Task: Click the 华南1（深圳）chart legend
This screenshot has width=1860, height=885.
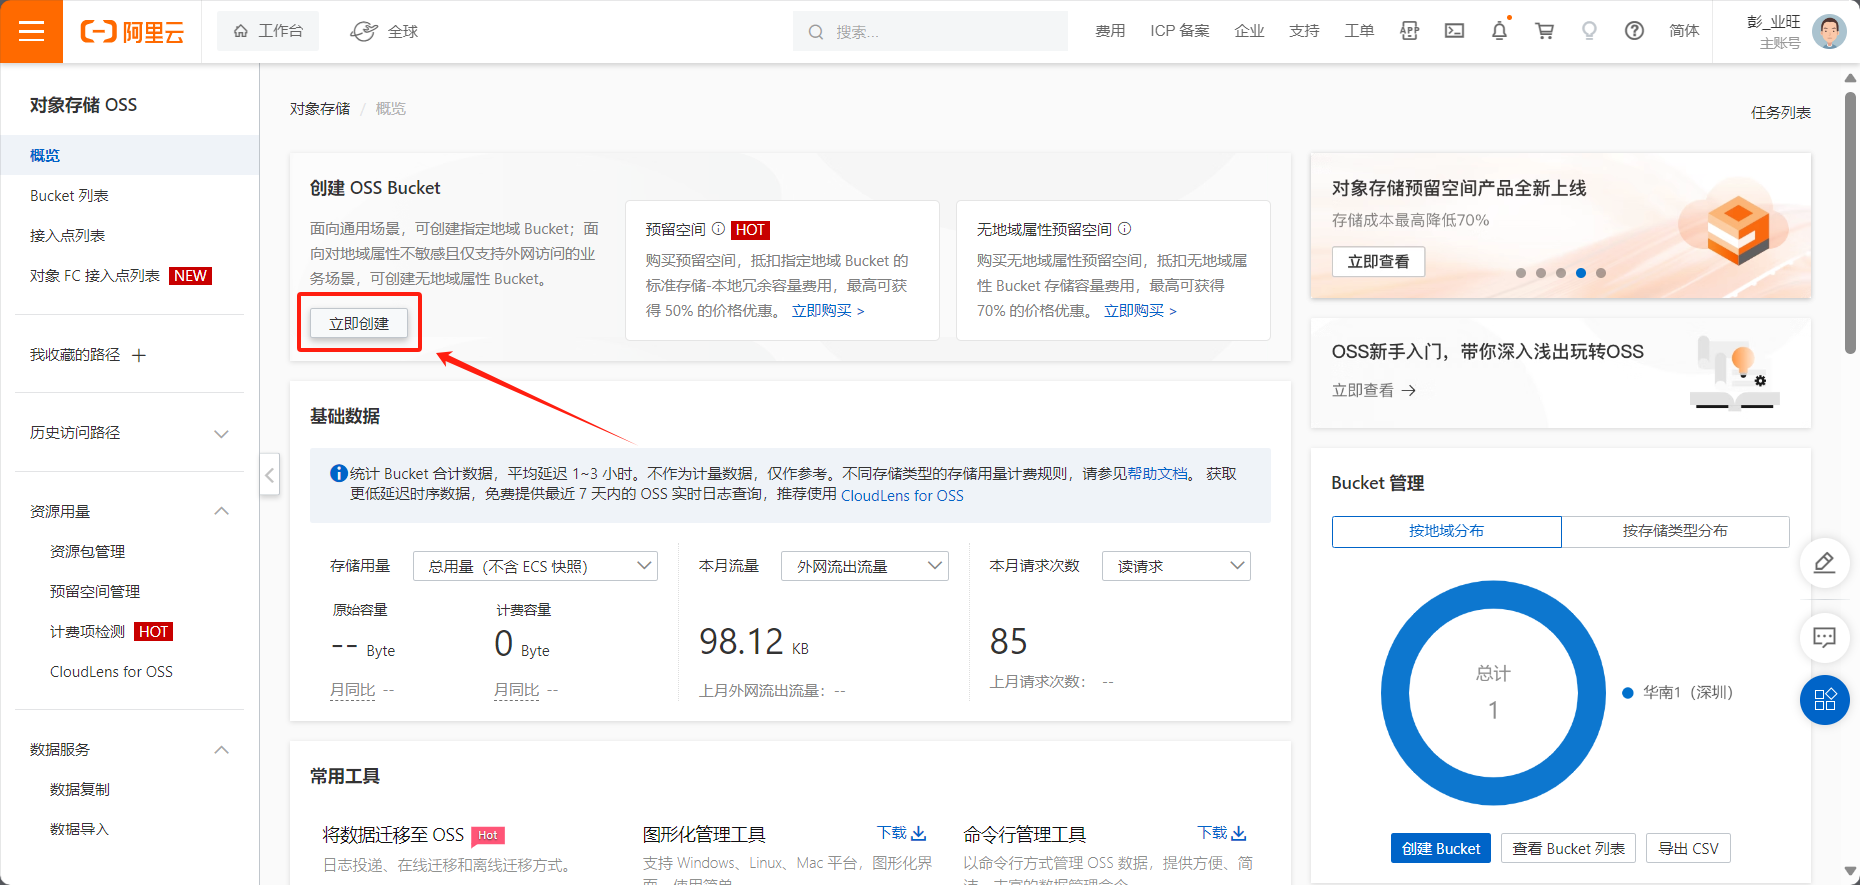Action: [1678, 692]
